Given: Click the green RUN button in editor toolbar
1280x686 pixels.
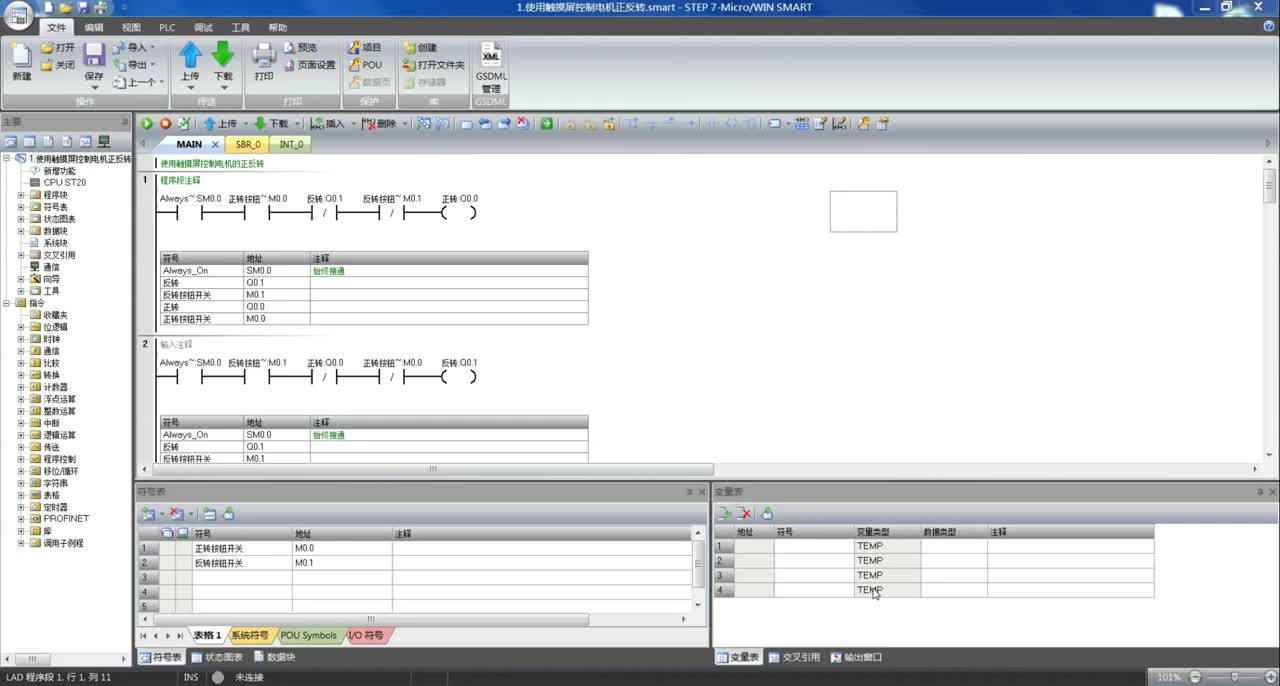Looking at the screenshot, I should click(147, 124).
